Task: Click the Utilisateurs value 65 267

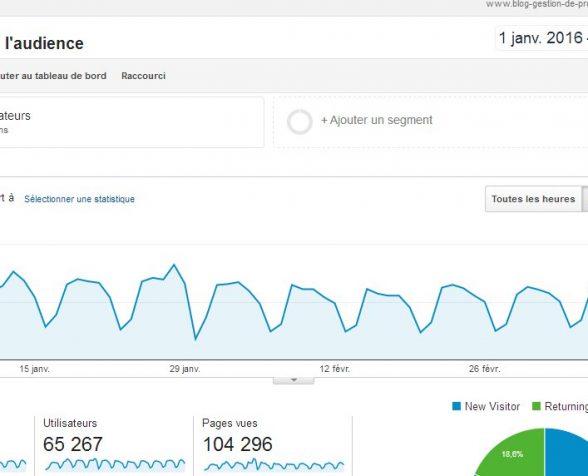Action: [x=73, y=444]
